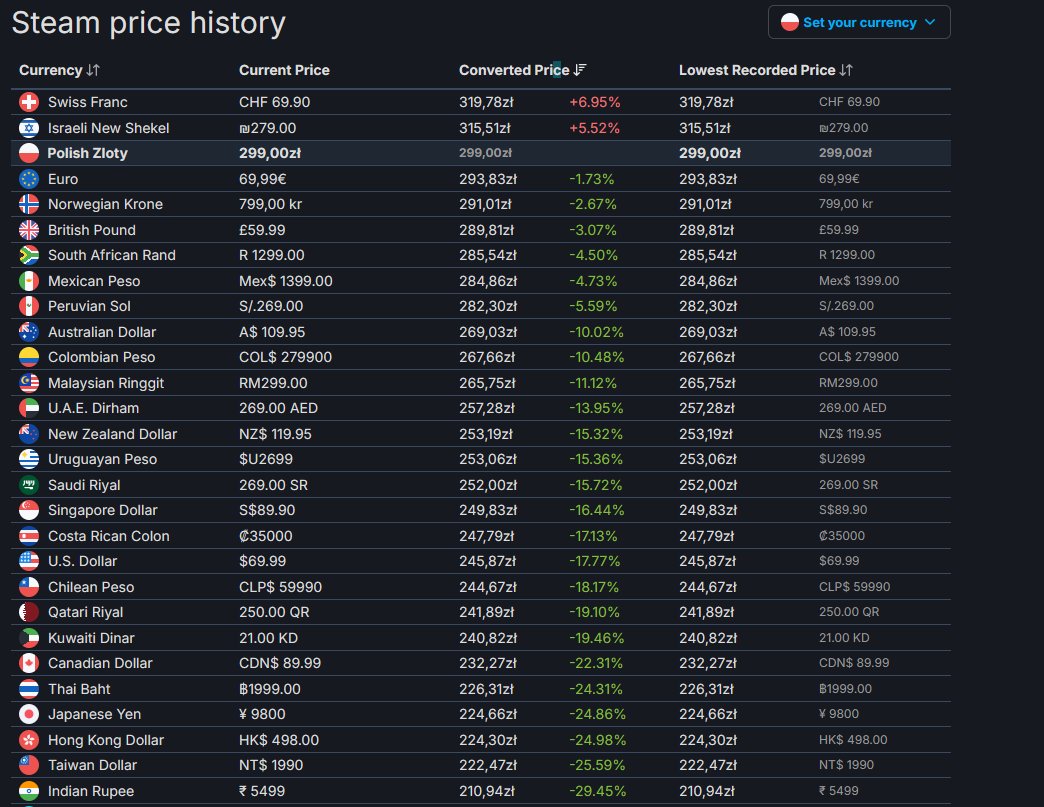Viewport: 1044px width, 807px height.
Task: Click the CHF 69.90 current price
Action: (x=274, y=102)
